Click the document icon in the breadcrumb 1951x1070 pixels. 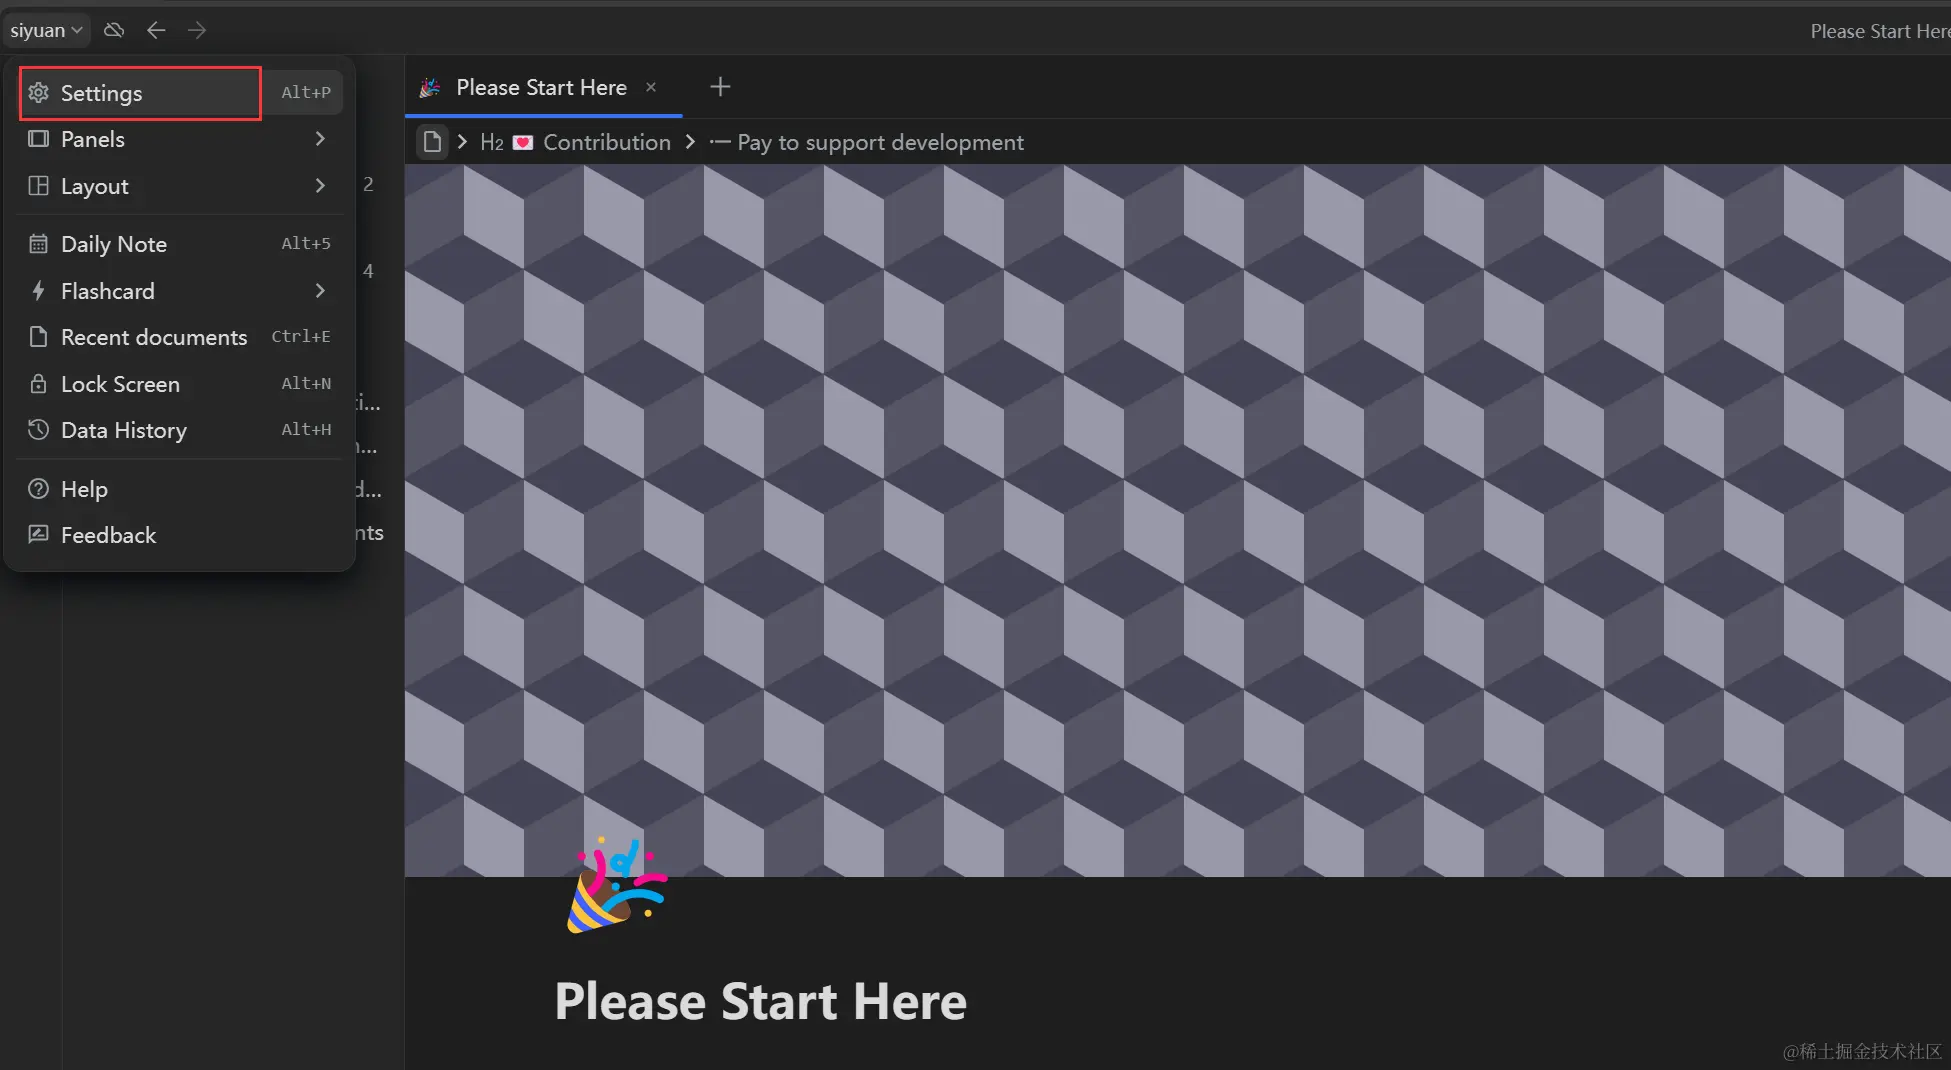[431, 142]
